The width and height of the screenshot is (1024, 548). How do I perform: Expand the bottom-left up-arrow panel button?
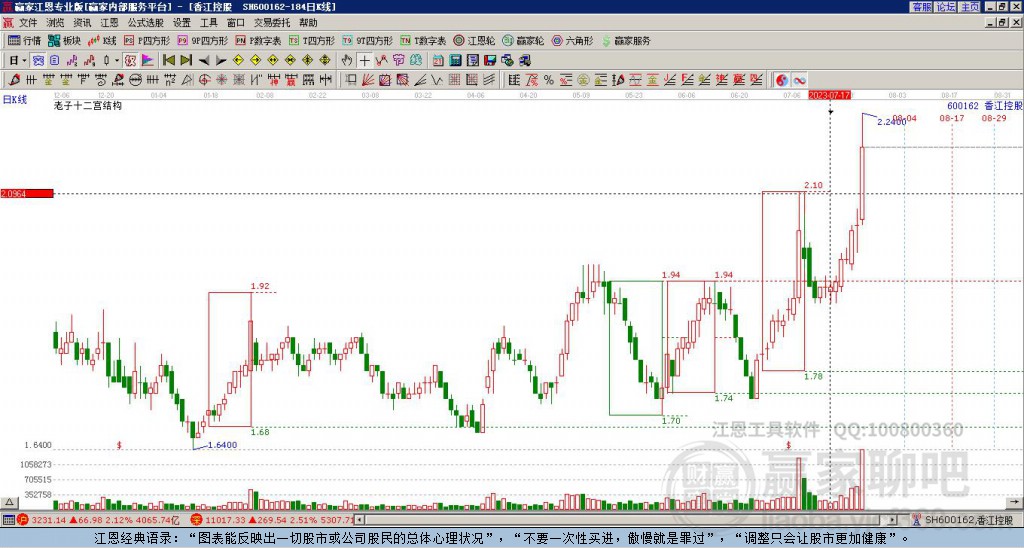tap(9, 502)
